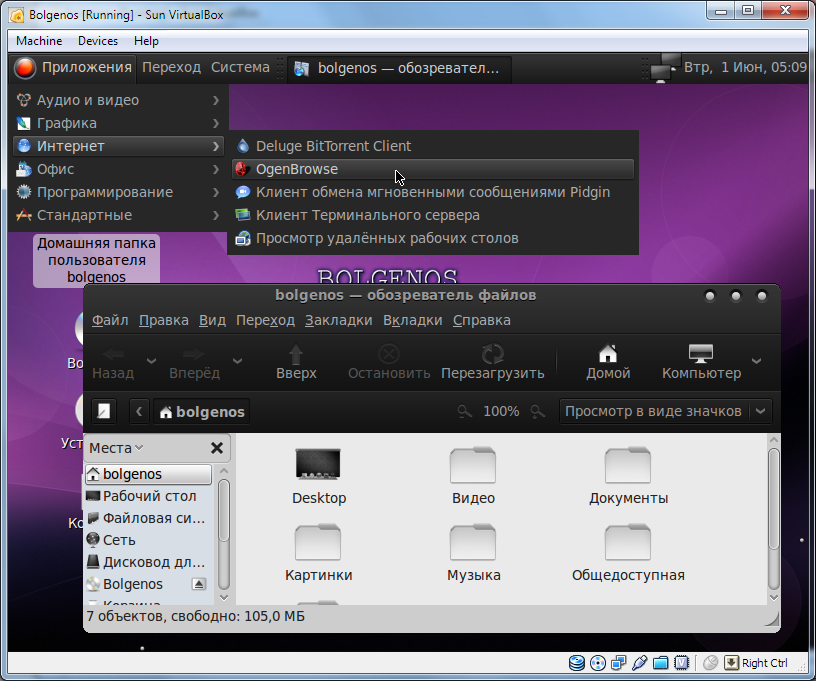This screenshot has width=816, height=681.
Task: Click VirtualBox USB devices status icon
Action: tap(640, 663)
